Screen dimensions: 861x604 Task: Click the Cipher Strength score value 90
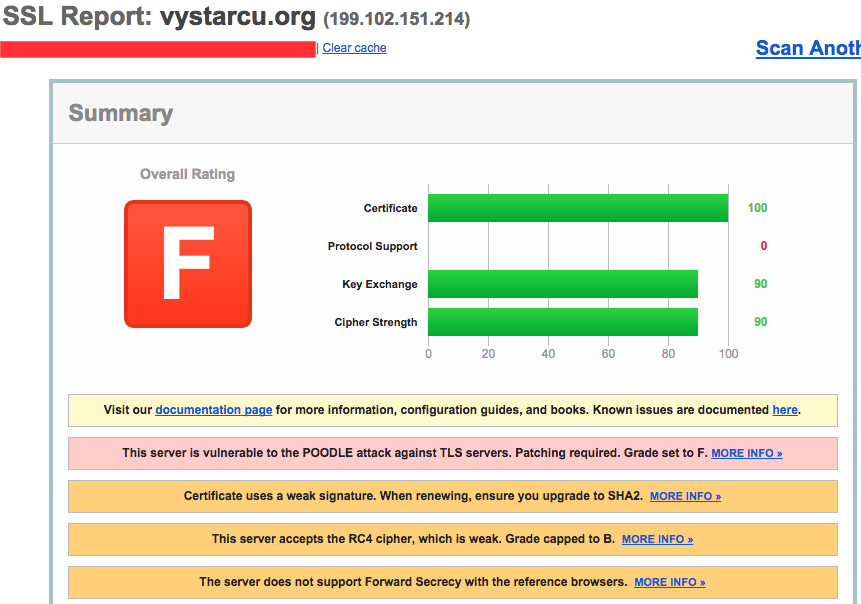[761, 322]
